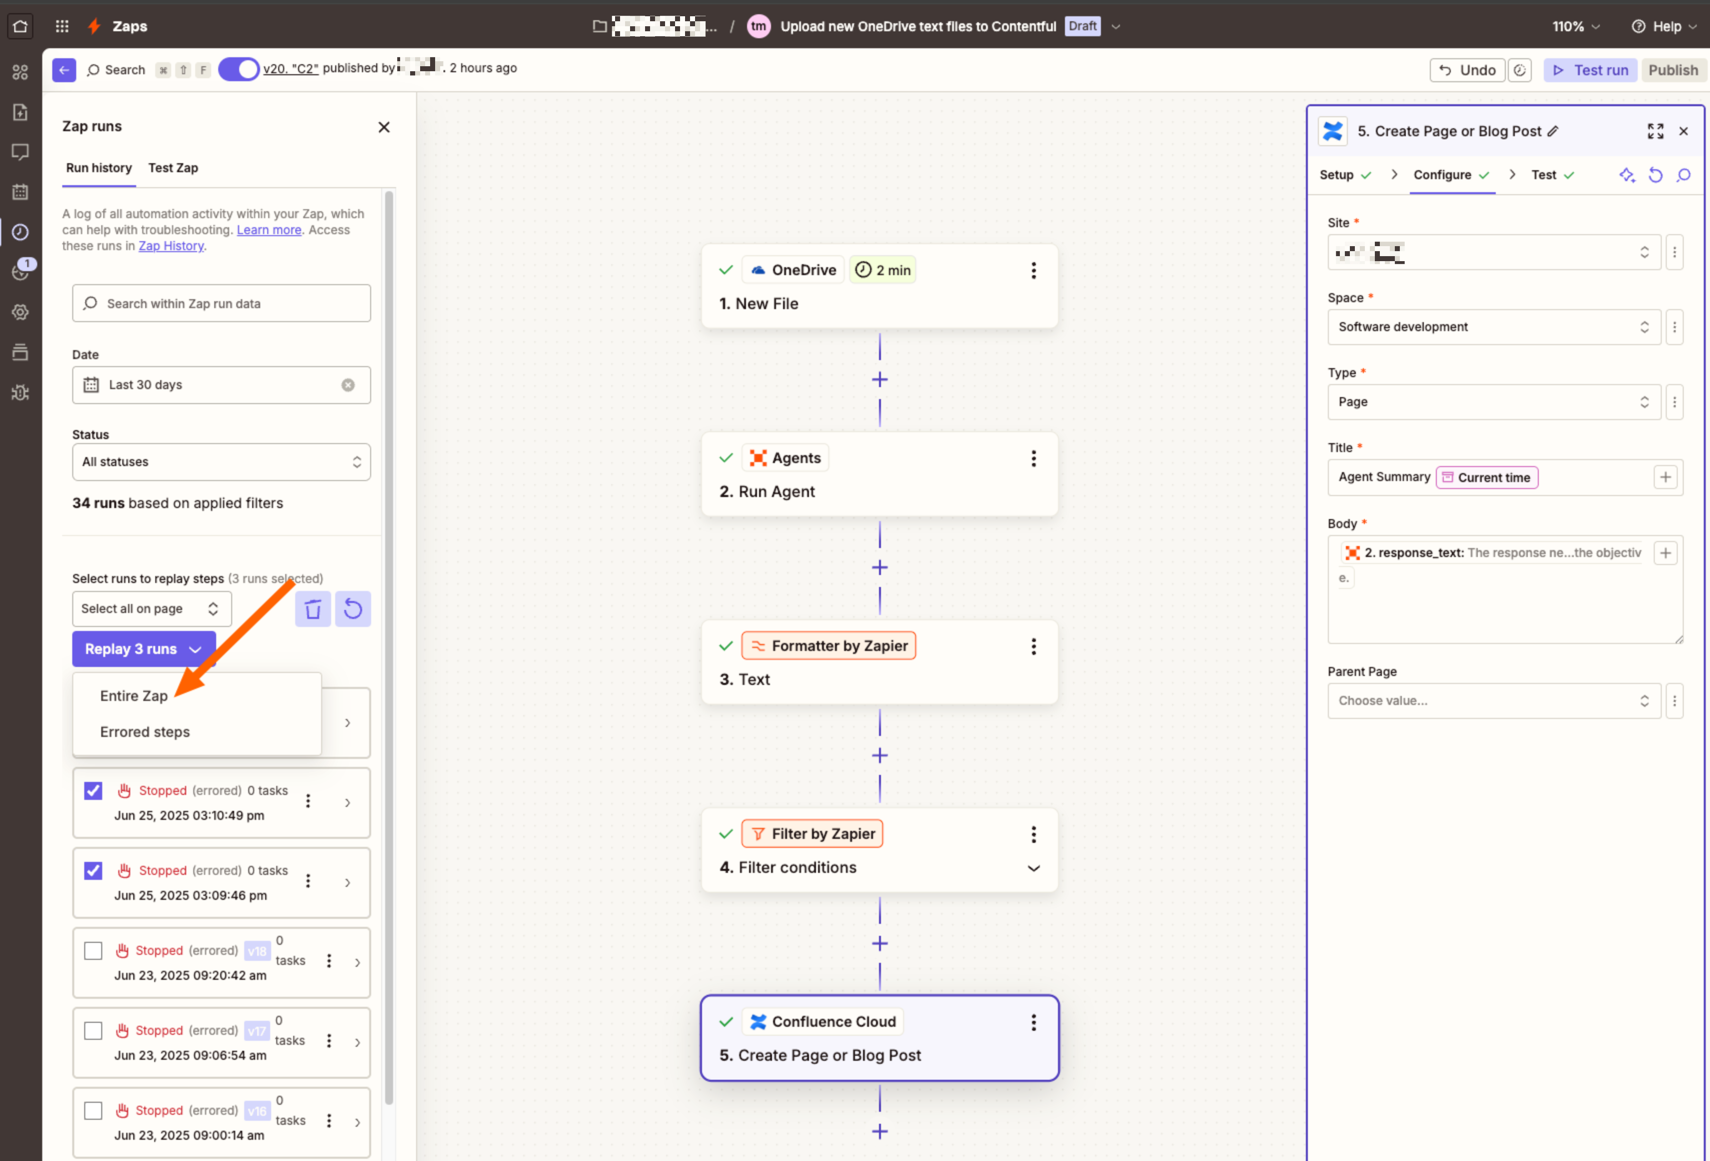Open the Draft status dropdown arrow
Image resolution: width=1710 pixels, height=1161 pixels.
1116,27
